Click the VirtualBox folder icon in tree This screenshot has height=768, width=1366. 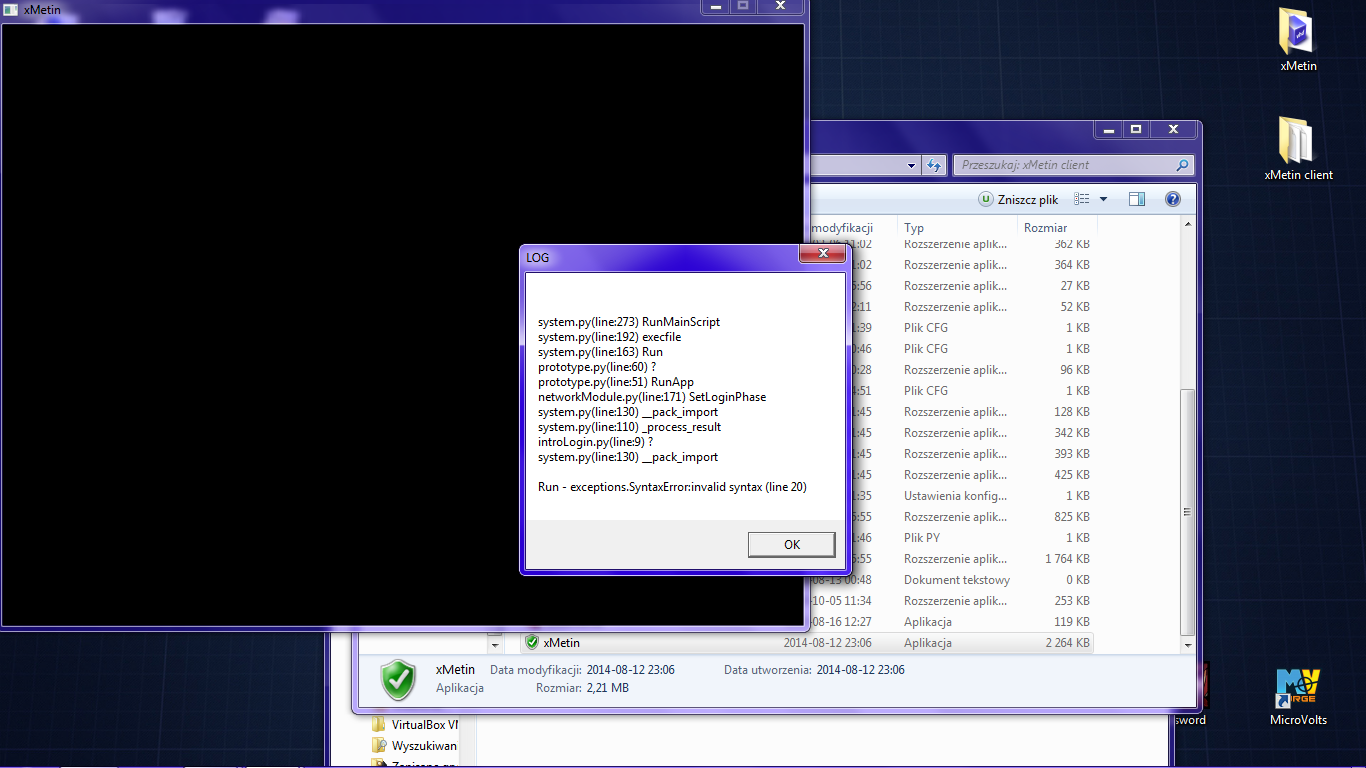coord(379,725)
